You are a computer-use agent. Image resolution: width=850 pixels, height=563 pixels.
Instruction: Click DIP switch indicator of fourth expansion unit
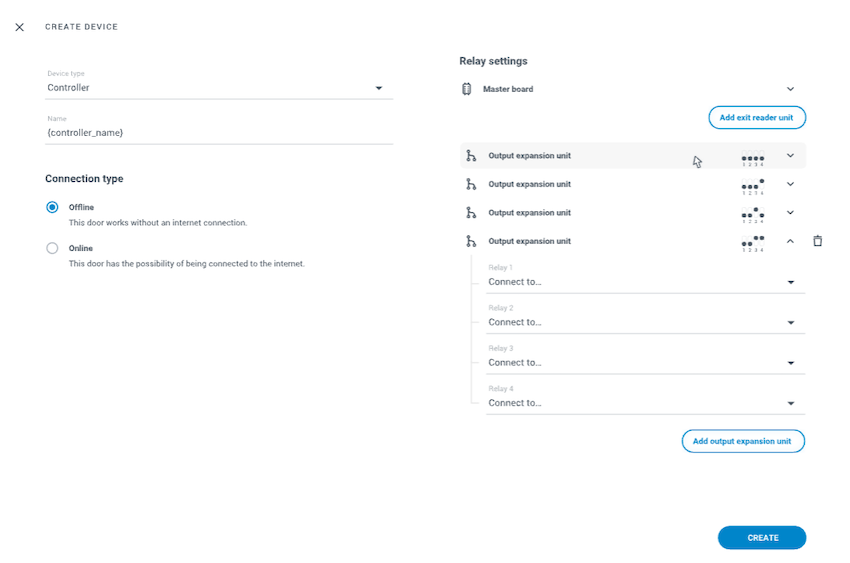tap(753, 244)
